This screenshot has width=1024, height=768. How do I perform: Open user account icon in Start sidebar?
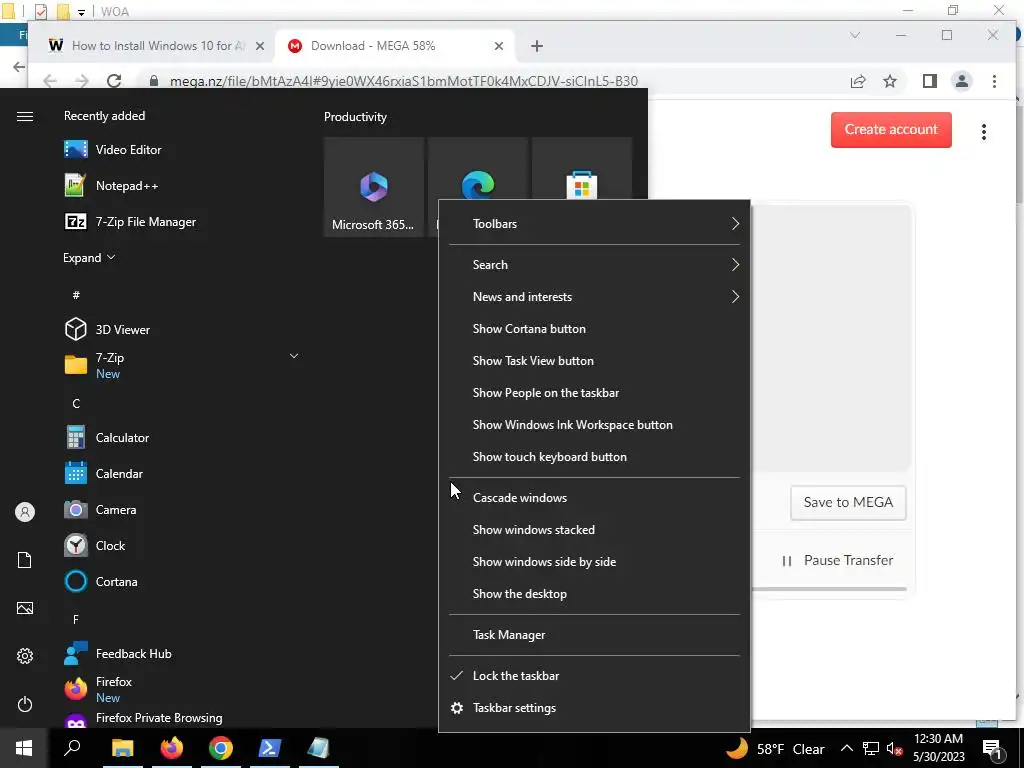pyautogui.click(x=25, y=512)
